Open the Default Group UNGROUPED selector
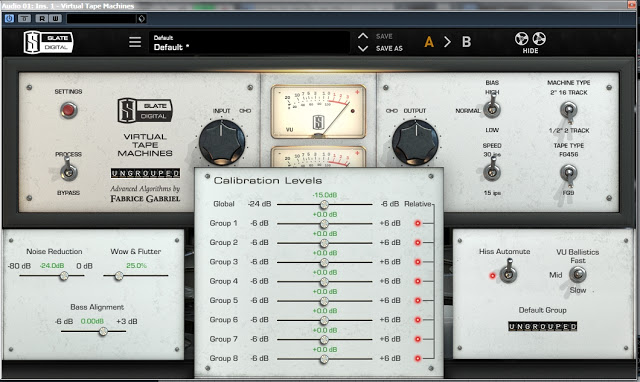640x382 pixels. [542, 326]
